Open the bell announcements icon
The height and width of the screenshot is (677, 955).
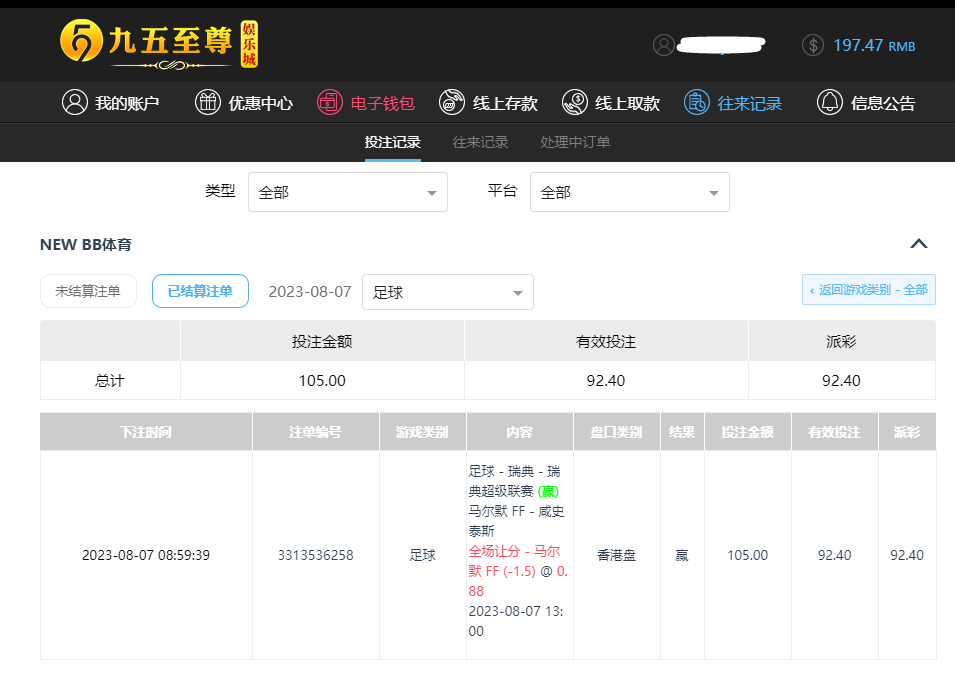(x=830, y=102)
